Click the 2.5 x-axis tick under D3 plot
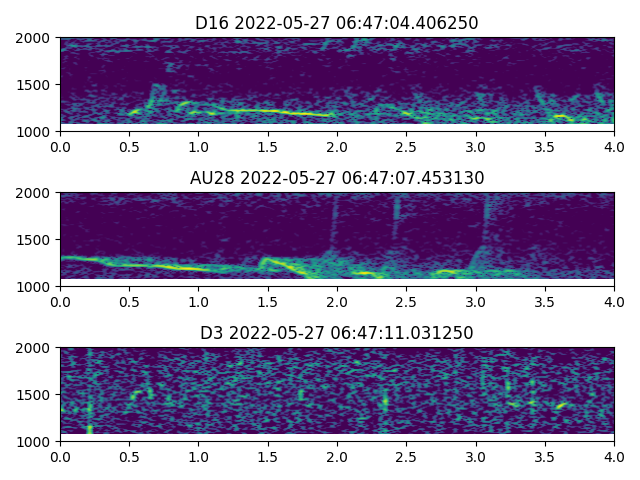 tap(406, 456)
